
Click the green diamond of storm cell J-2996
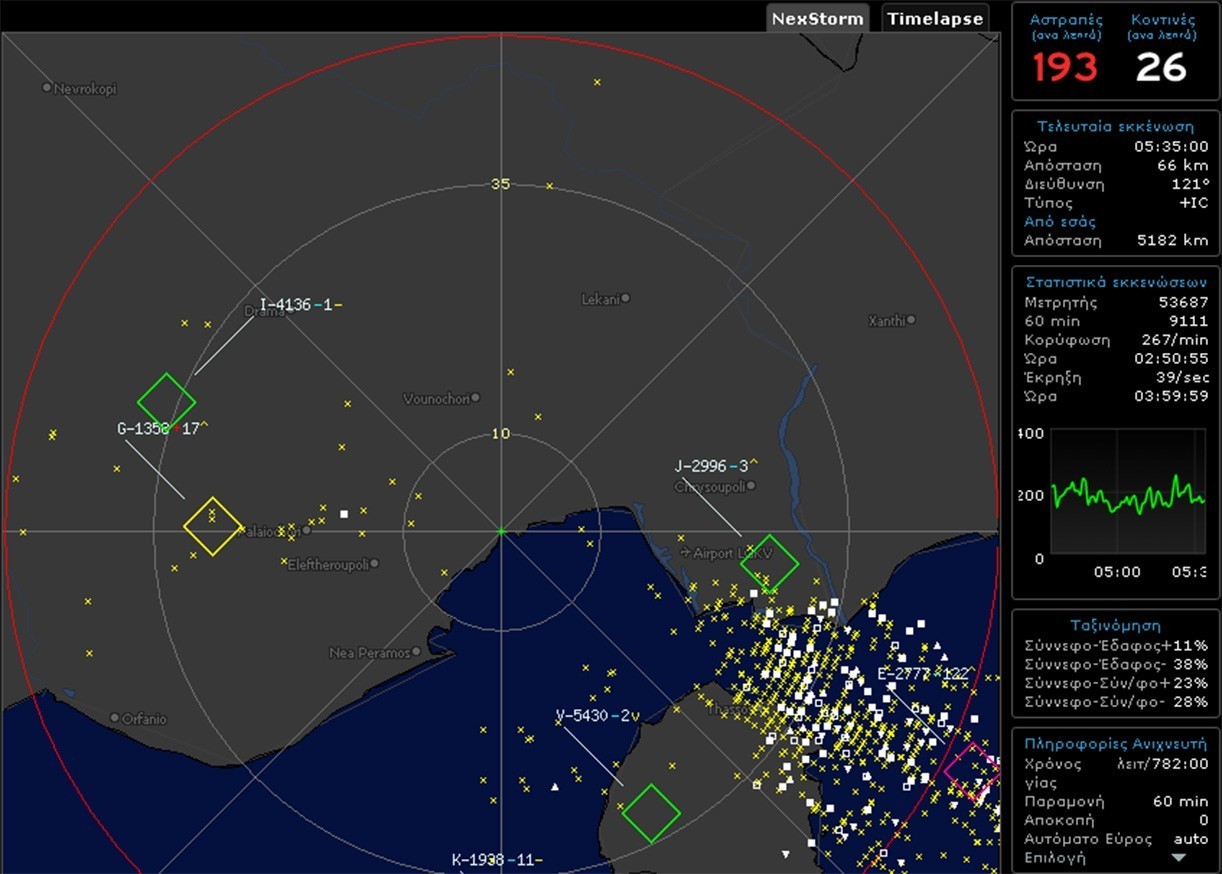pyautogui.click(x=770, y=564)
